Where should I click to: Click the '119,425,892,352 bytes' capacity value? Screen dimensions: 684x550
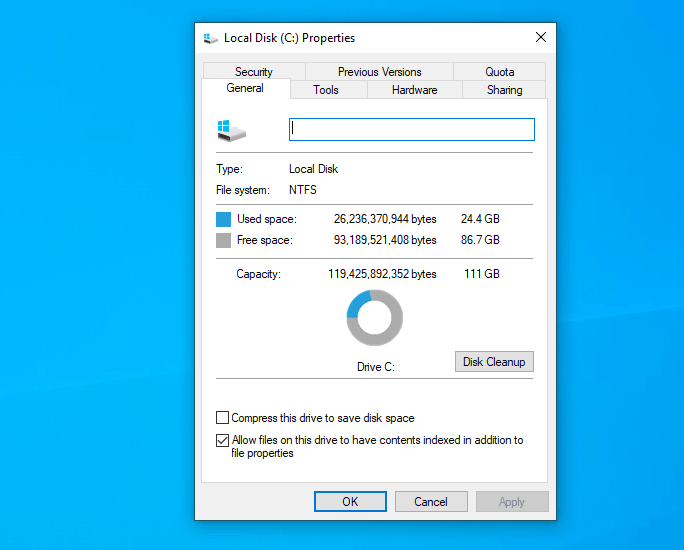tap(382, 274)
